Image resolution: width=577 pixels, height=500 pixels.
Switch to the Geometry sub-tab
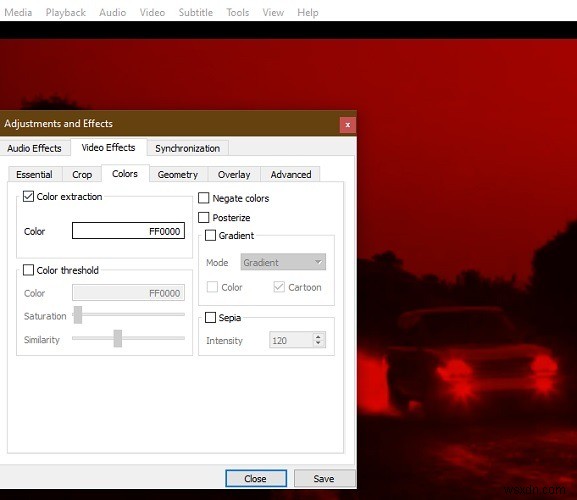coord(178,174)
